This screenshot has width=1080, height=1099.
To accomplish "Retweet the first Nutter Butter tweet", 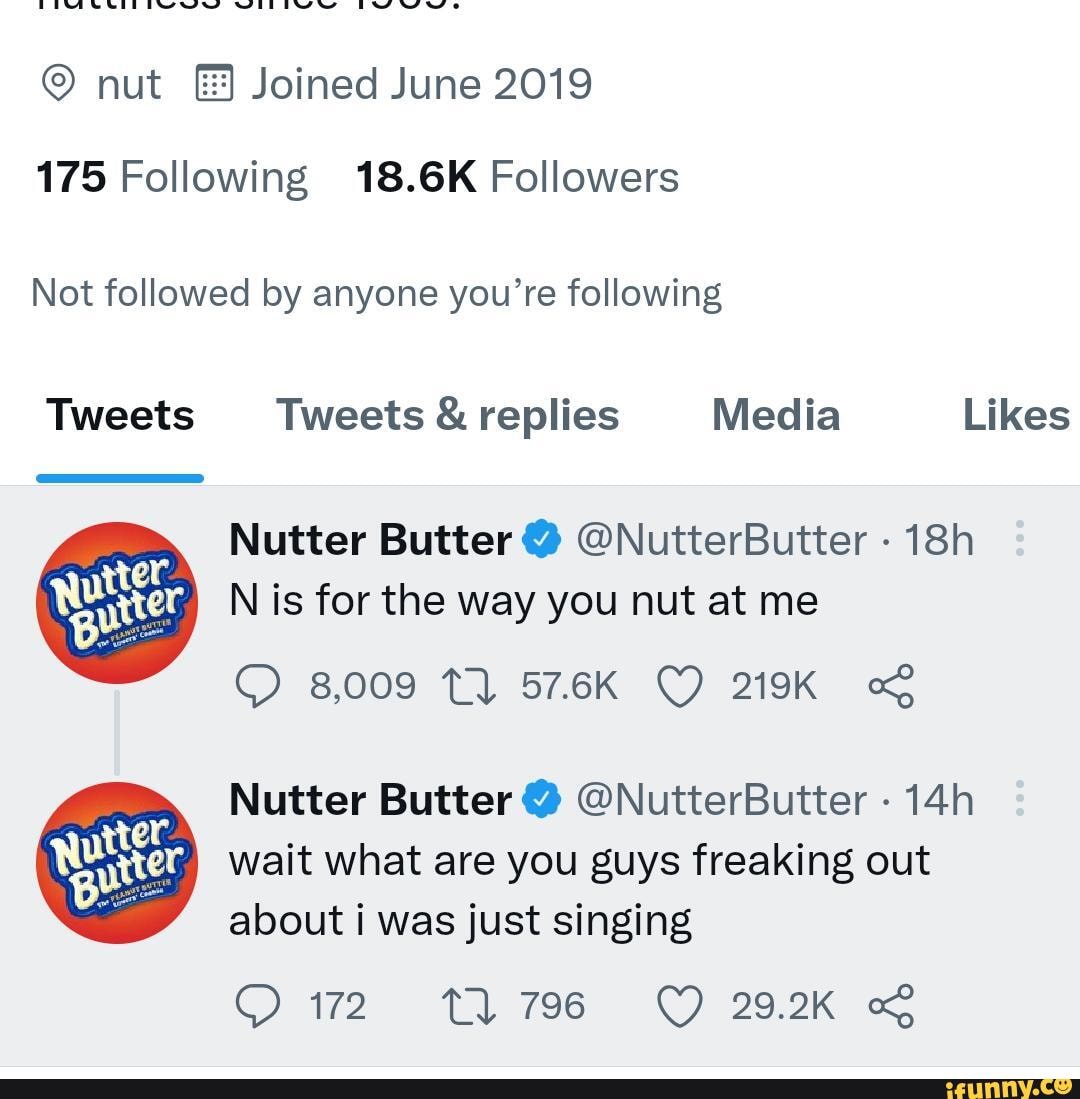I will point(468,686).
